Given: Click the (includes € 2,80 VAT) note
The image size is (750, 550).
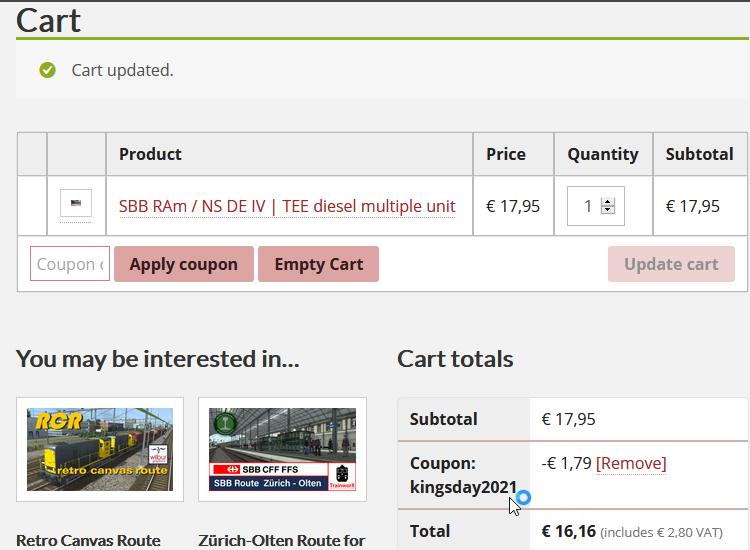Looking at the screenshot, I should [x=662, y=532].
